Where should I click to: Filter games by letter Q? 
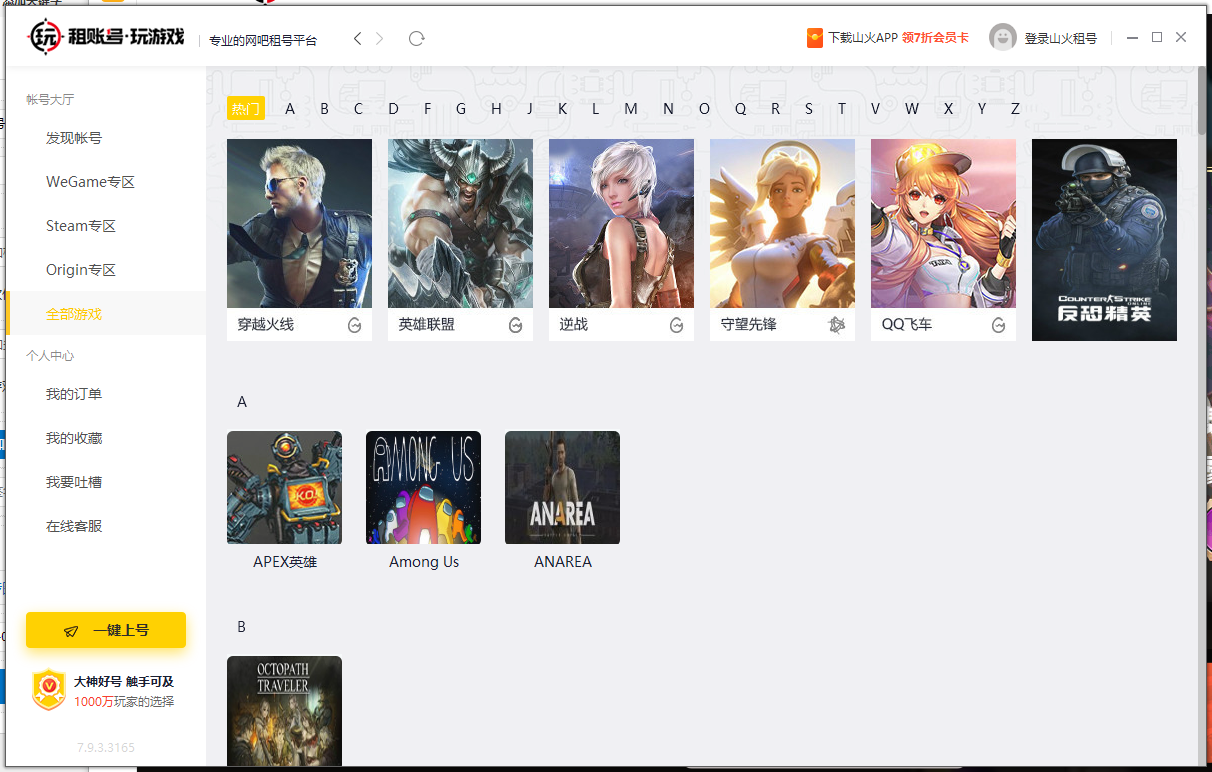tap(740, 109)
